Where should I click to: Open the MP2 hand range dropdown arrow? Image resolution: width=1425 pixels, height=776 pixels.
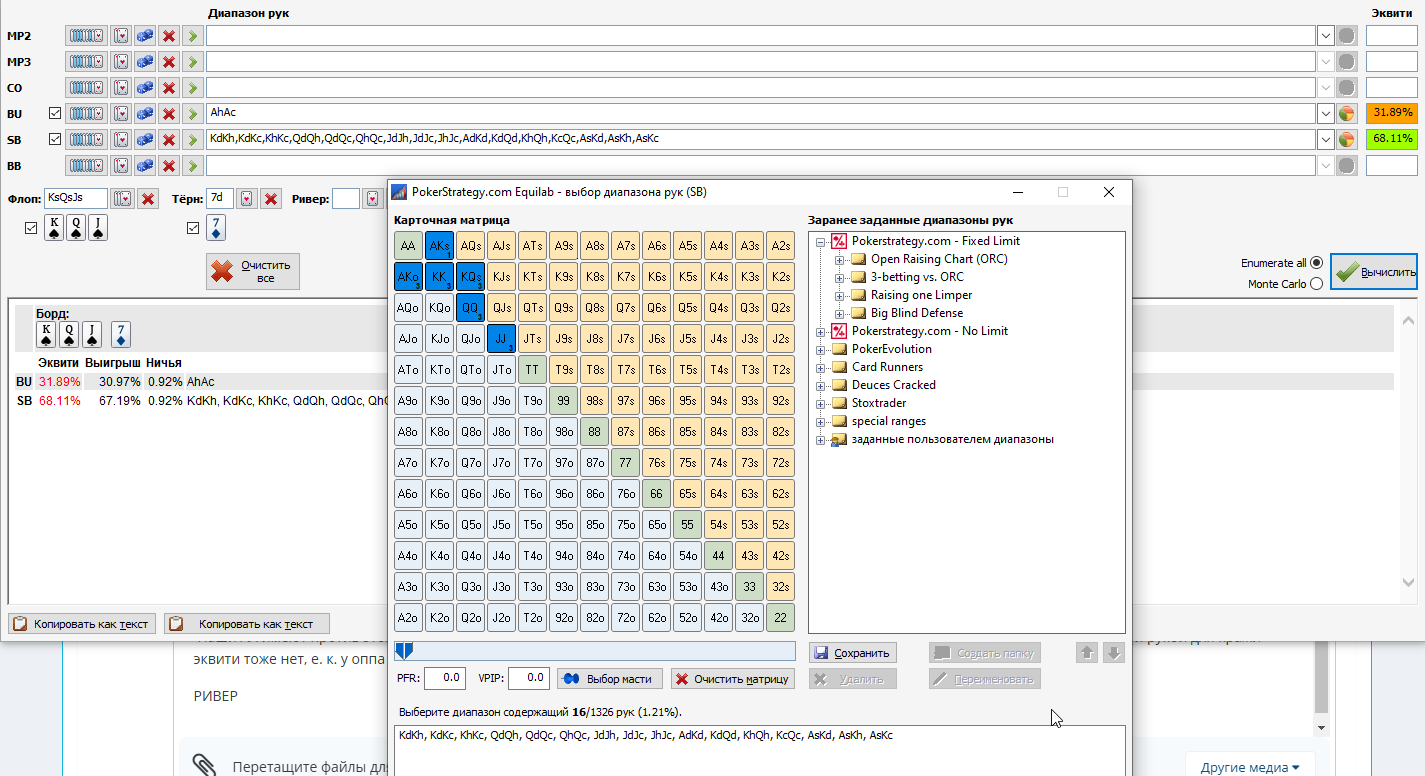click(x=1326, y=36)
